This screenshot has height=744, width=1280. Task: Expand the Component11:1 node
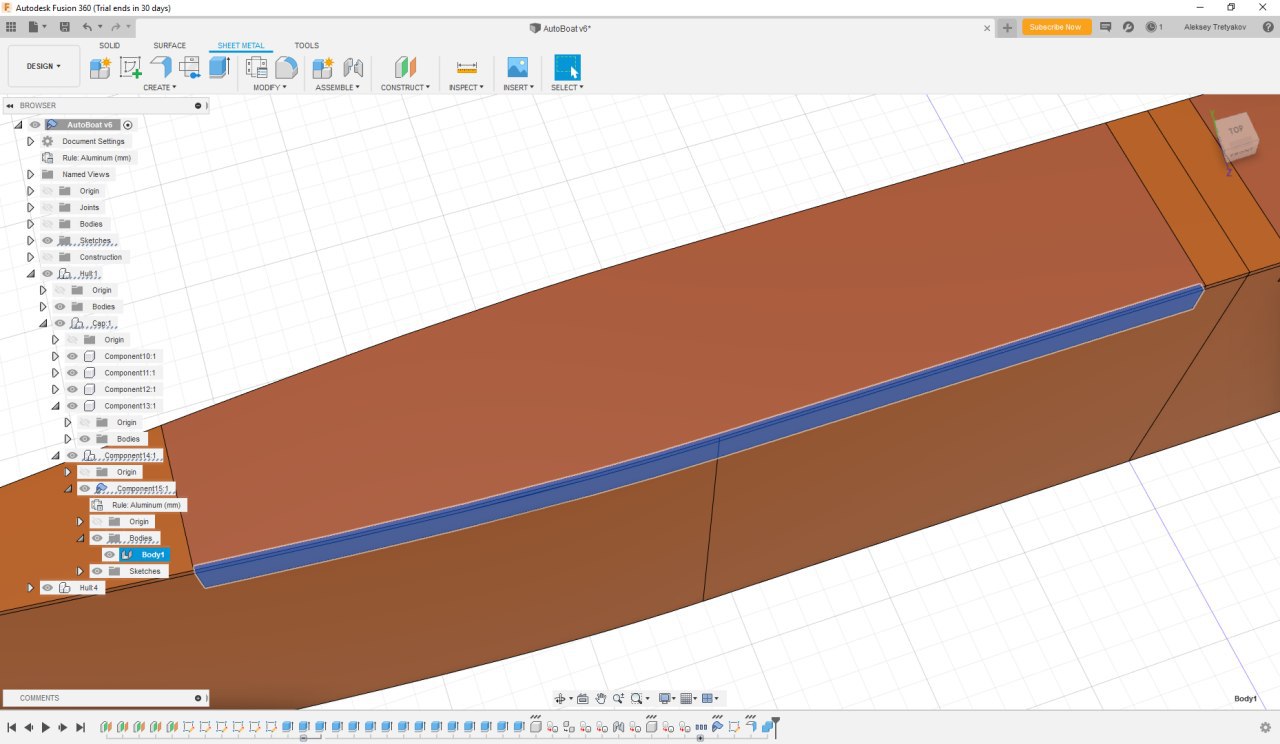click(x=55, y=373)
